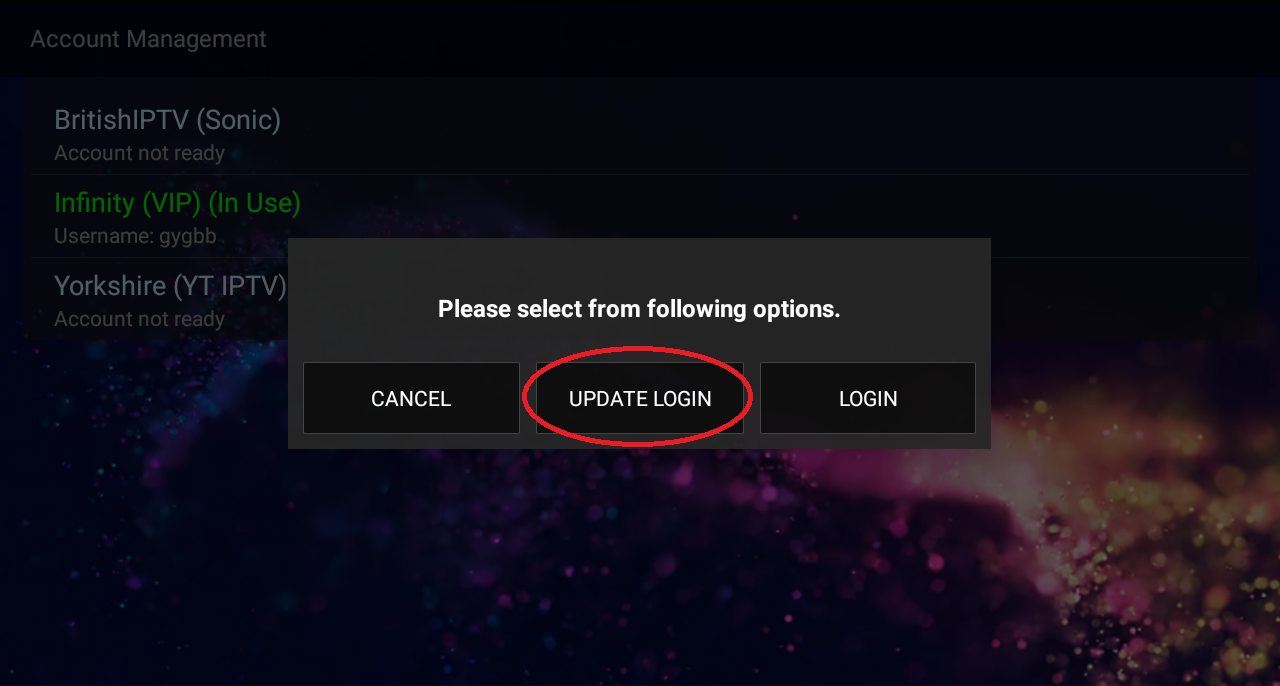Choose UPDATE LOGIN in the options dialog

[640, 398]
